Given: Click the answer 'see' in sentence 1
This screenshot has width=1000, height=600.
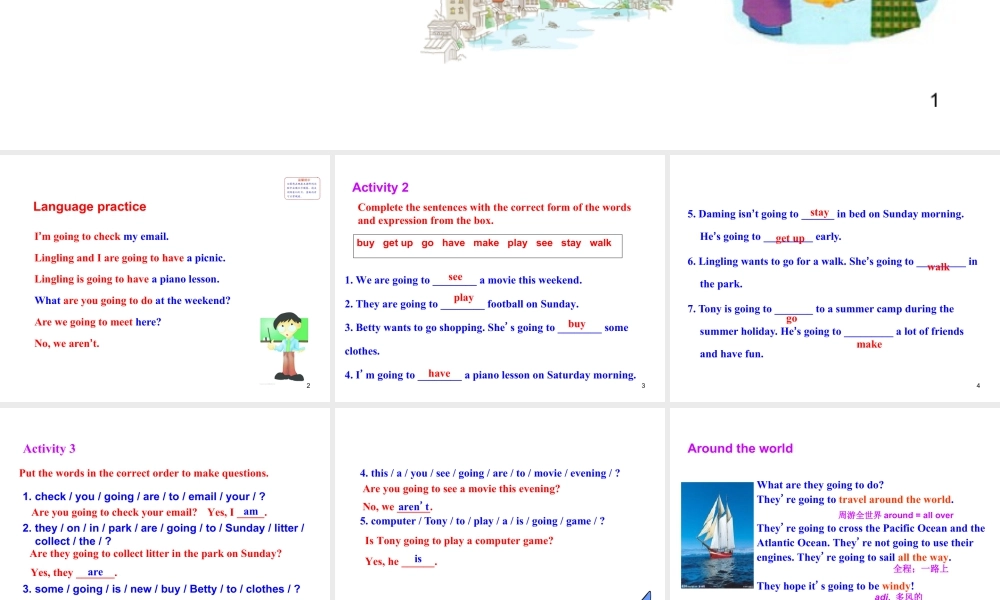Looking at the screenshot, I should tap(455, 277).
